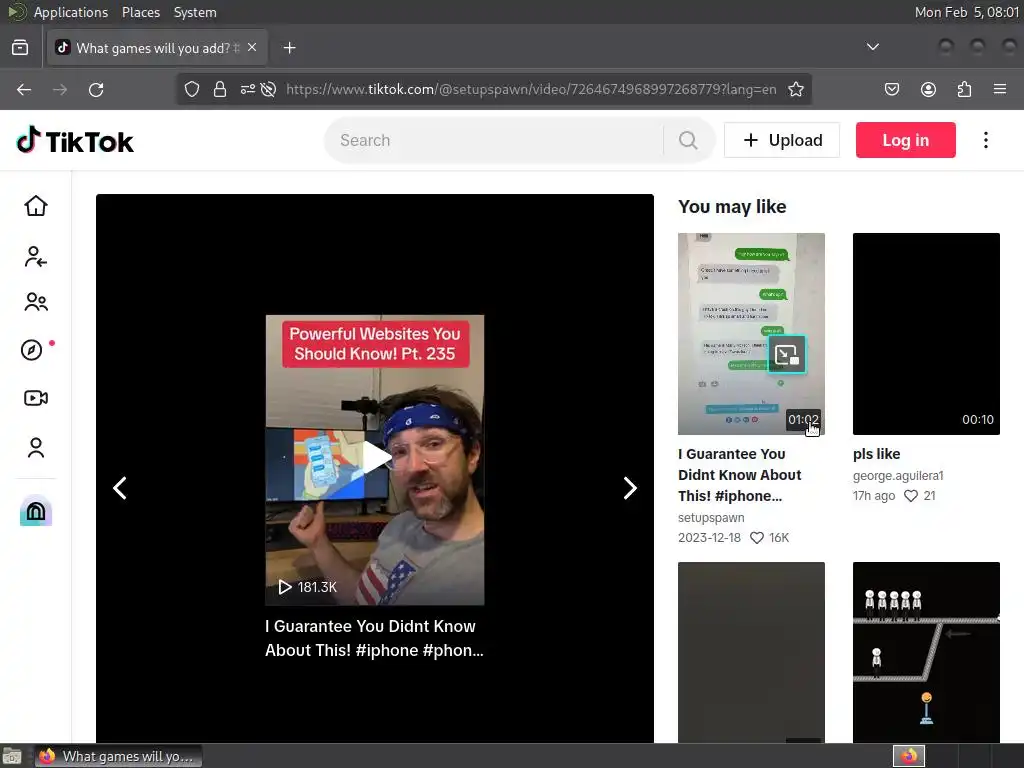This screenshot has height=768, width=1024.
Task: Open the dark gray video thumbnail
Action: coord(751,652)
